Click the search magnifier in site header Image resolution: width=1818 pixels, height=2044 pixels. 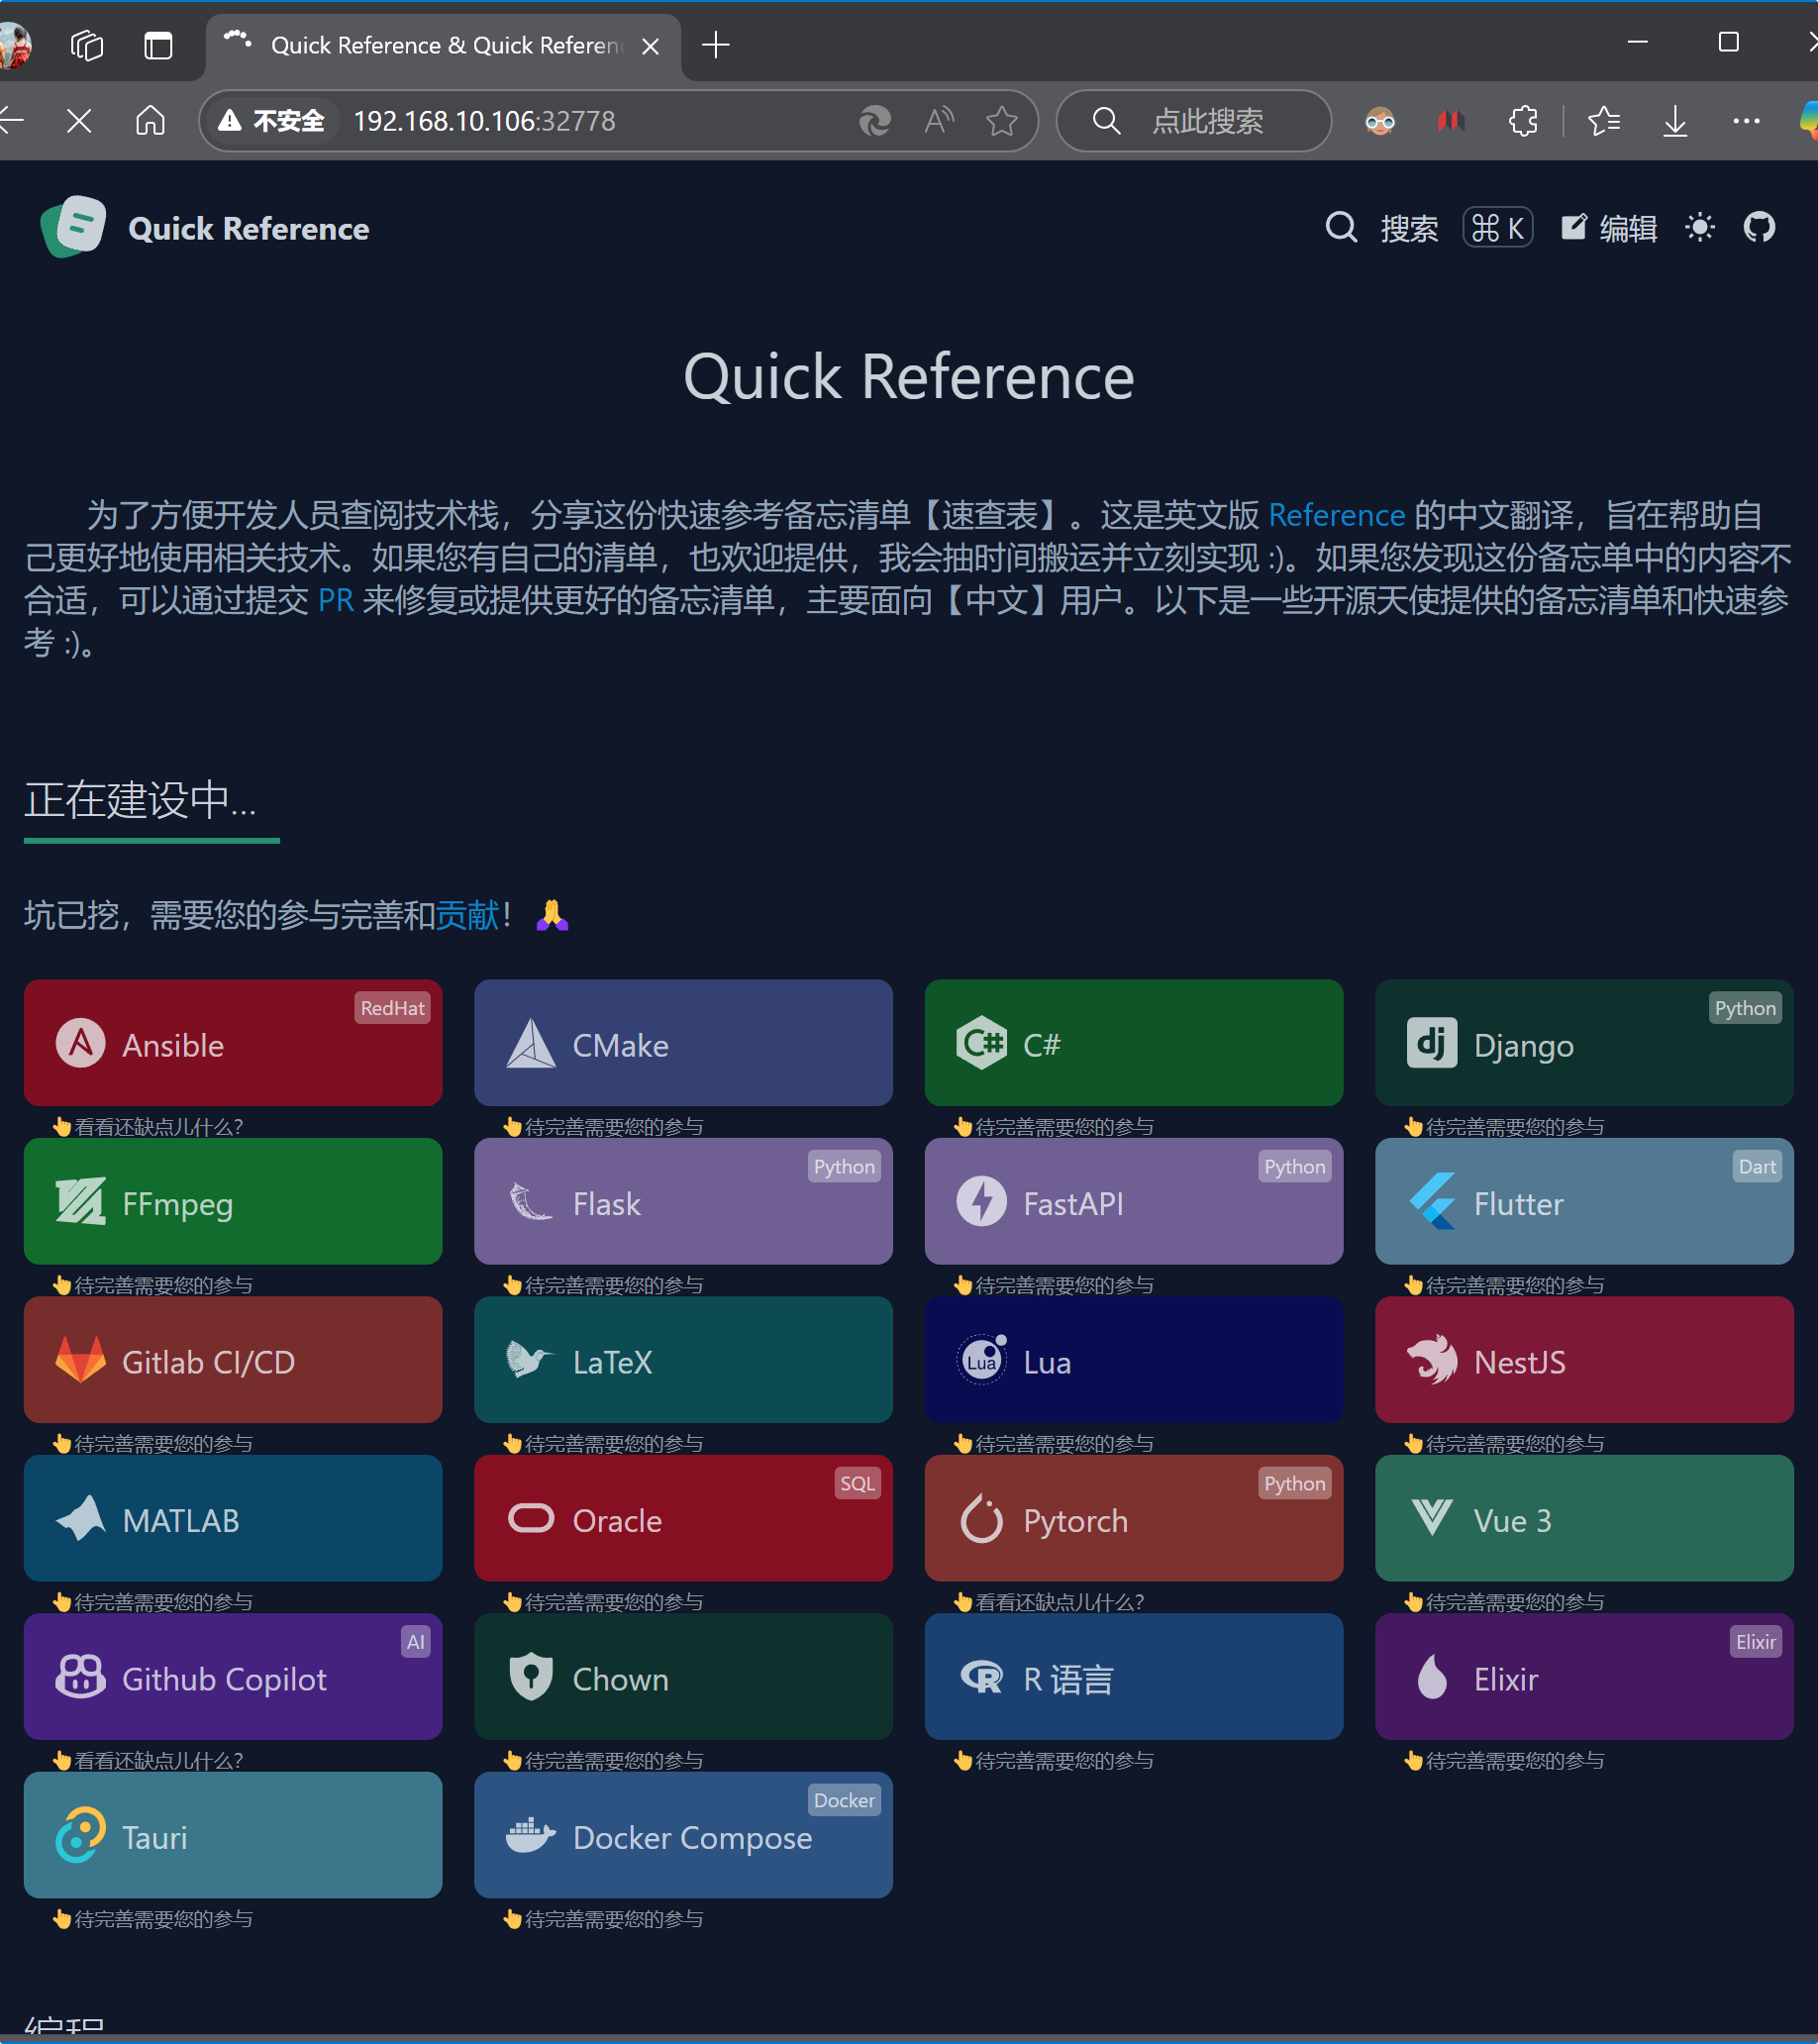1341,228
